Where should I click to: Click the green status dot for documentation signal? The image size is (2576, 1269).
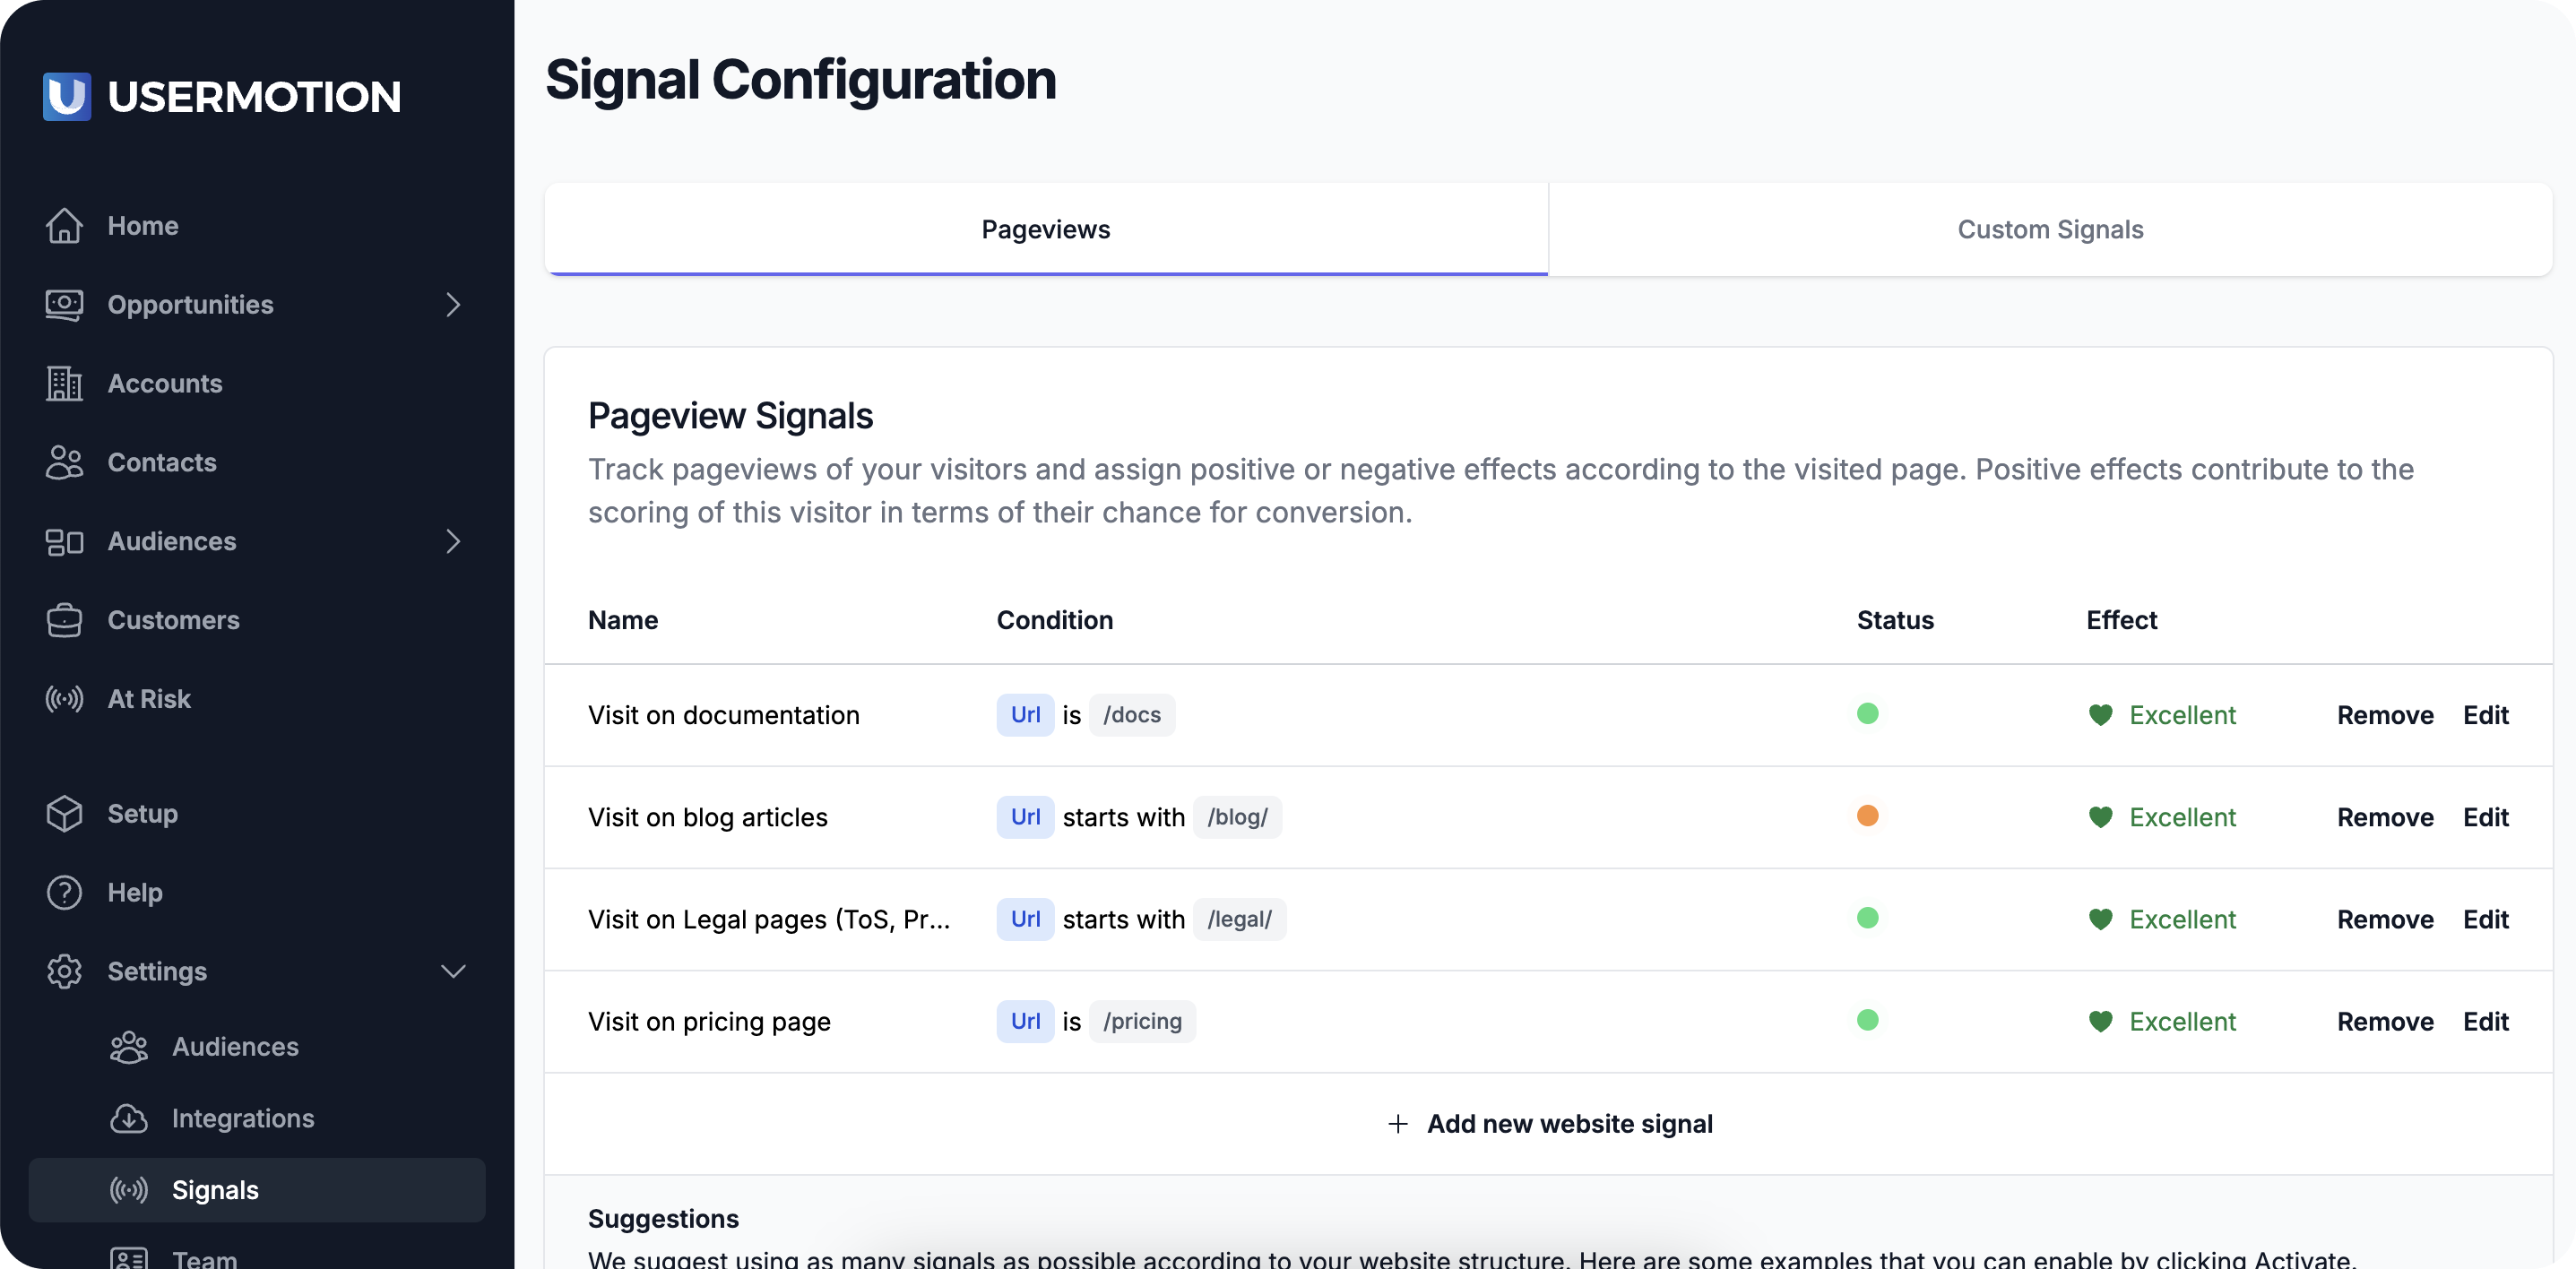1867,714
